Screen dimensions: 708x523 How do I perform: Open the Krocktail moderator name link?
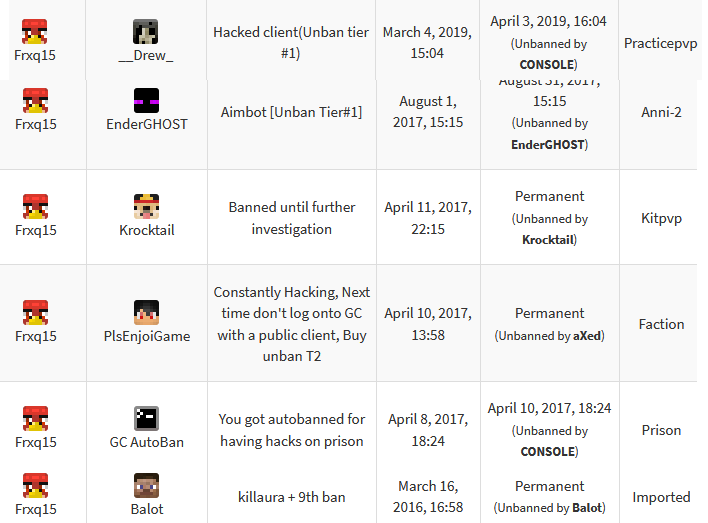click(147, 230)
